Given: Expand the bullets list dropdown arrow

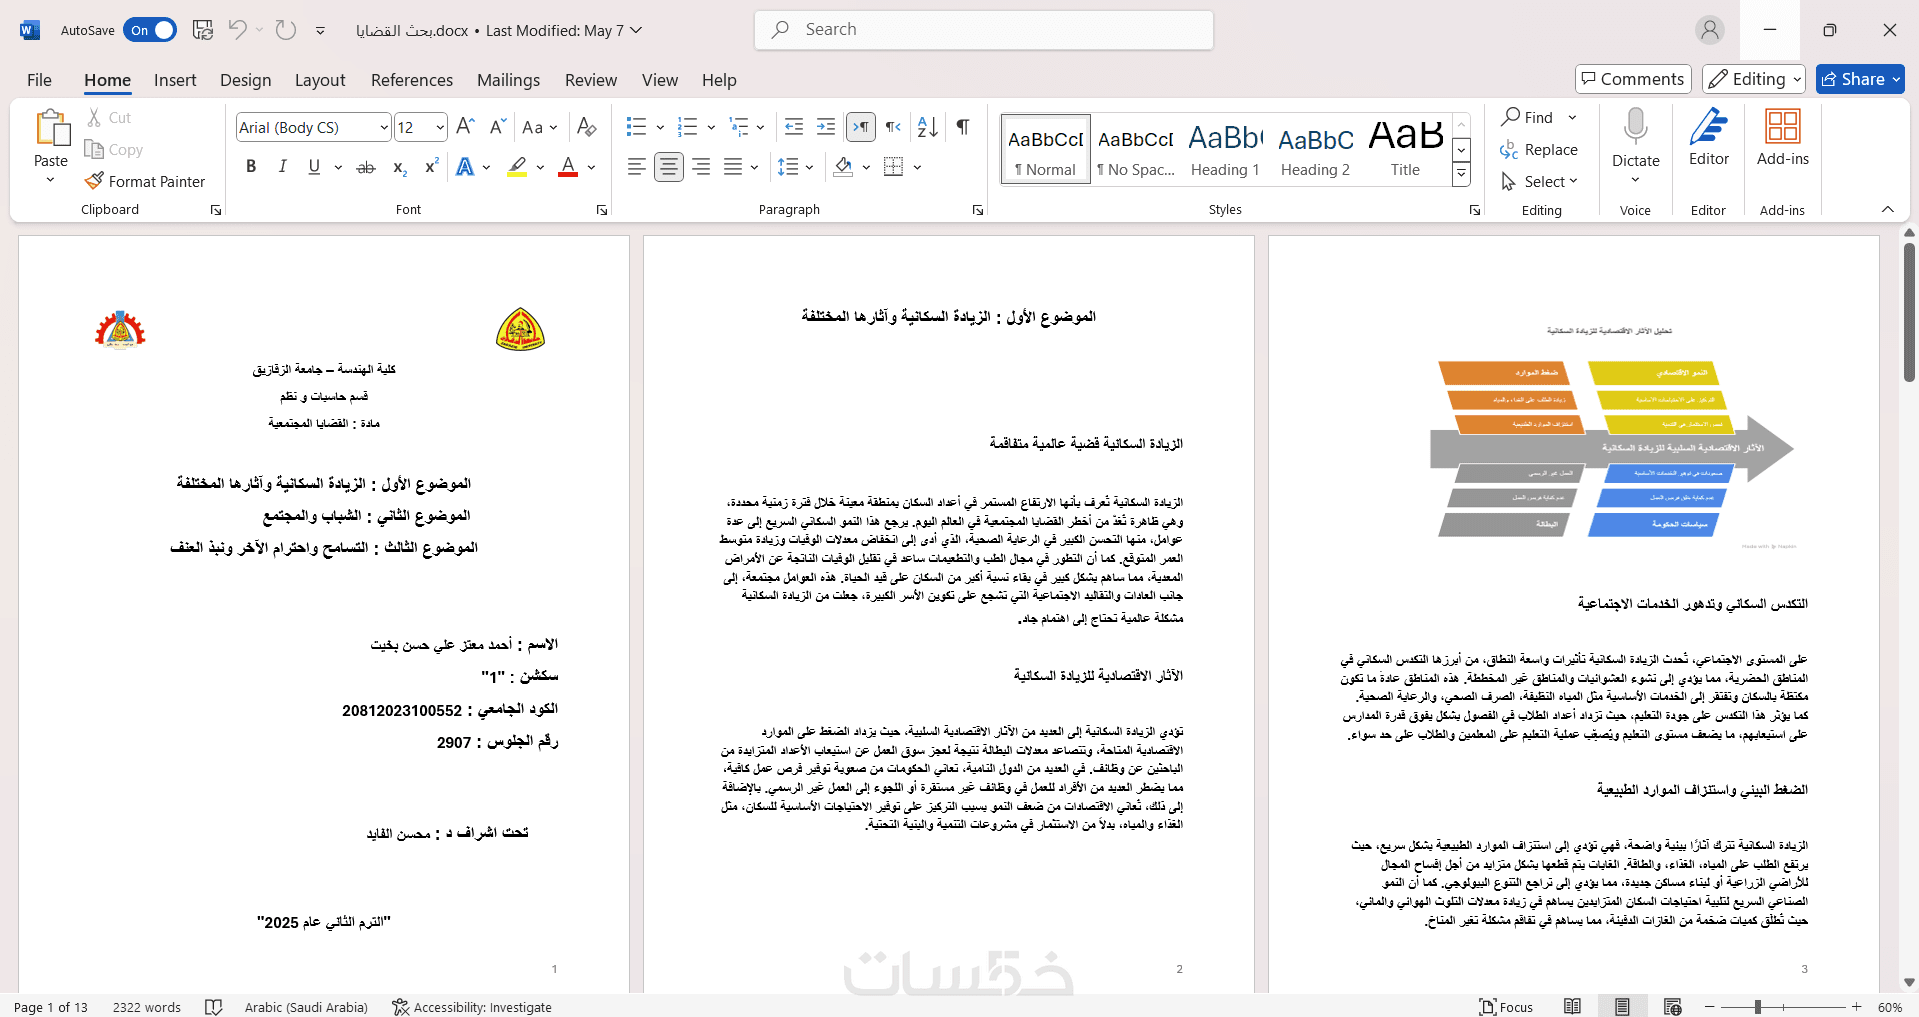Looking at the screenshot, I should tap(660, 127).
